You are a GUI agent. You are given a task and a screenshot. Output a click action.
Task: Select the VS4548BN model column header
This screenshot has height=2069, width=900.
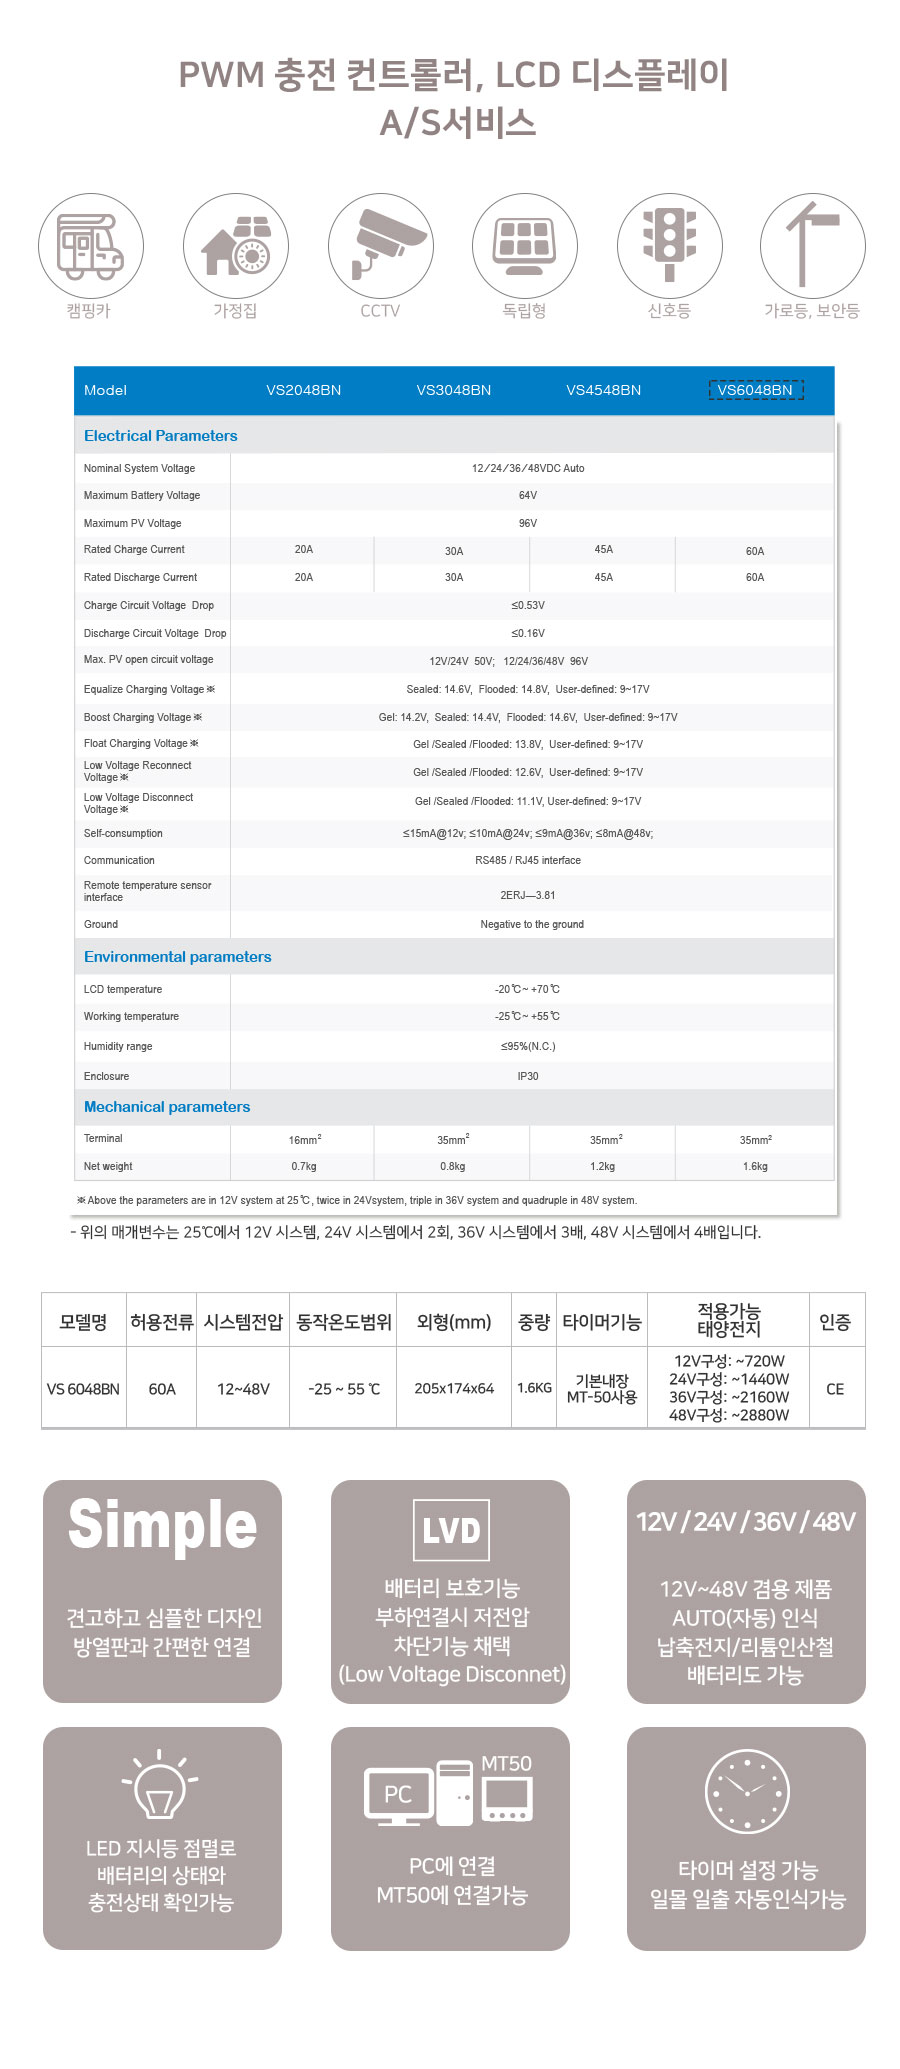604,390
